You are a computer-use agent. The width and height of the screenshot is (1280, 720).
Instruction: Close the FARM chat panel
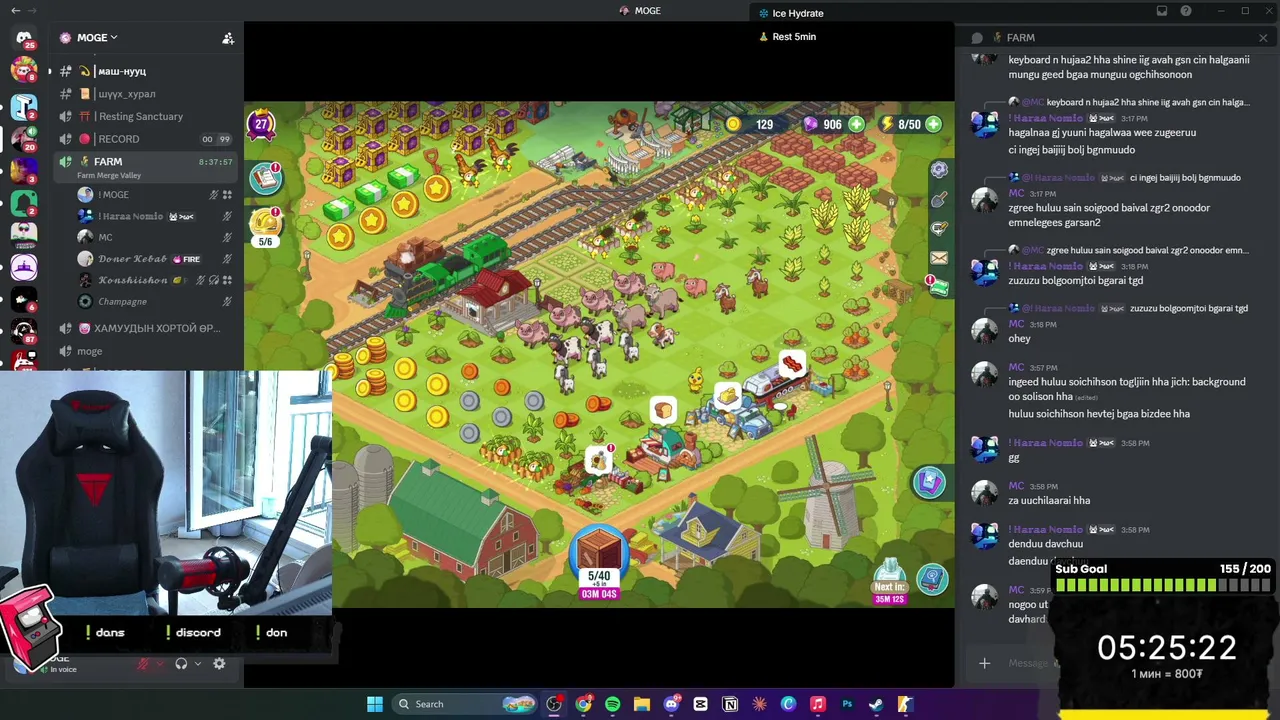pyautogui.click(x=1263, y=38)
